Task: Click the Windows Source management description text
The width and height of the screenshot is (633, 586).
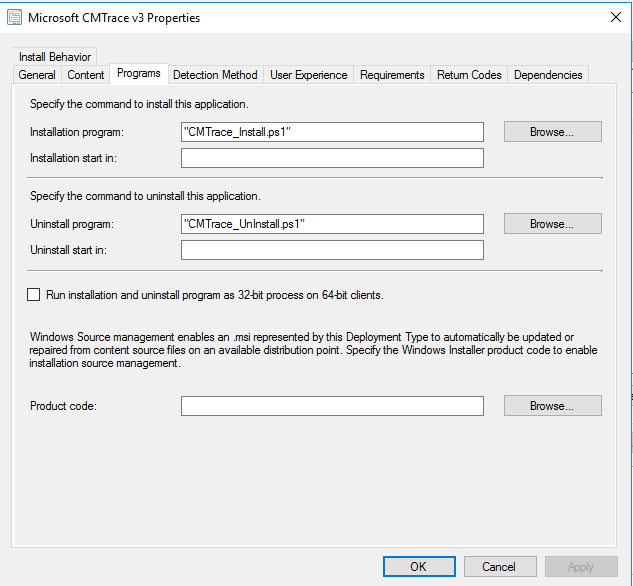Action: pyautogui.click(x=313, y=350)
